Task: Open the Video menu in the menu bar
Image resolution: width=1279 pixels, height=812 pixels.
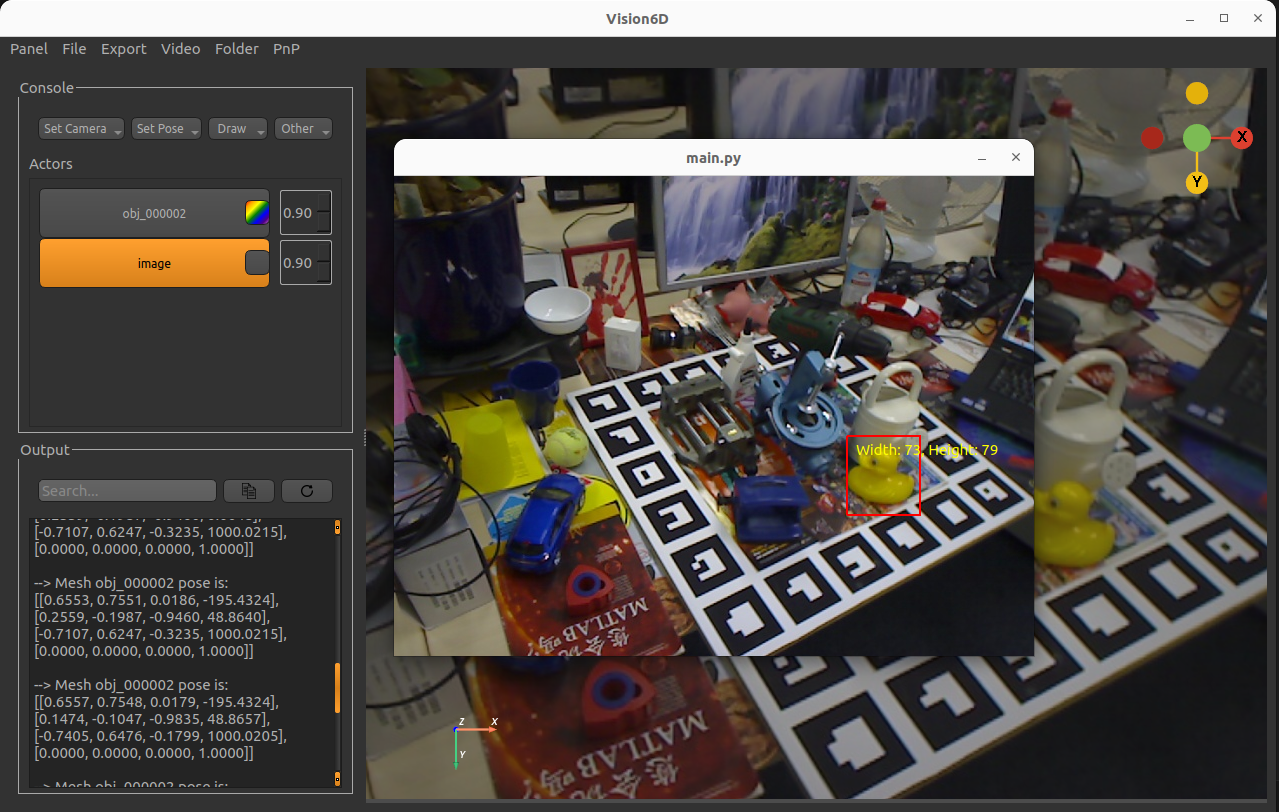Action: 180,49
